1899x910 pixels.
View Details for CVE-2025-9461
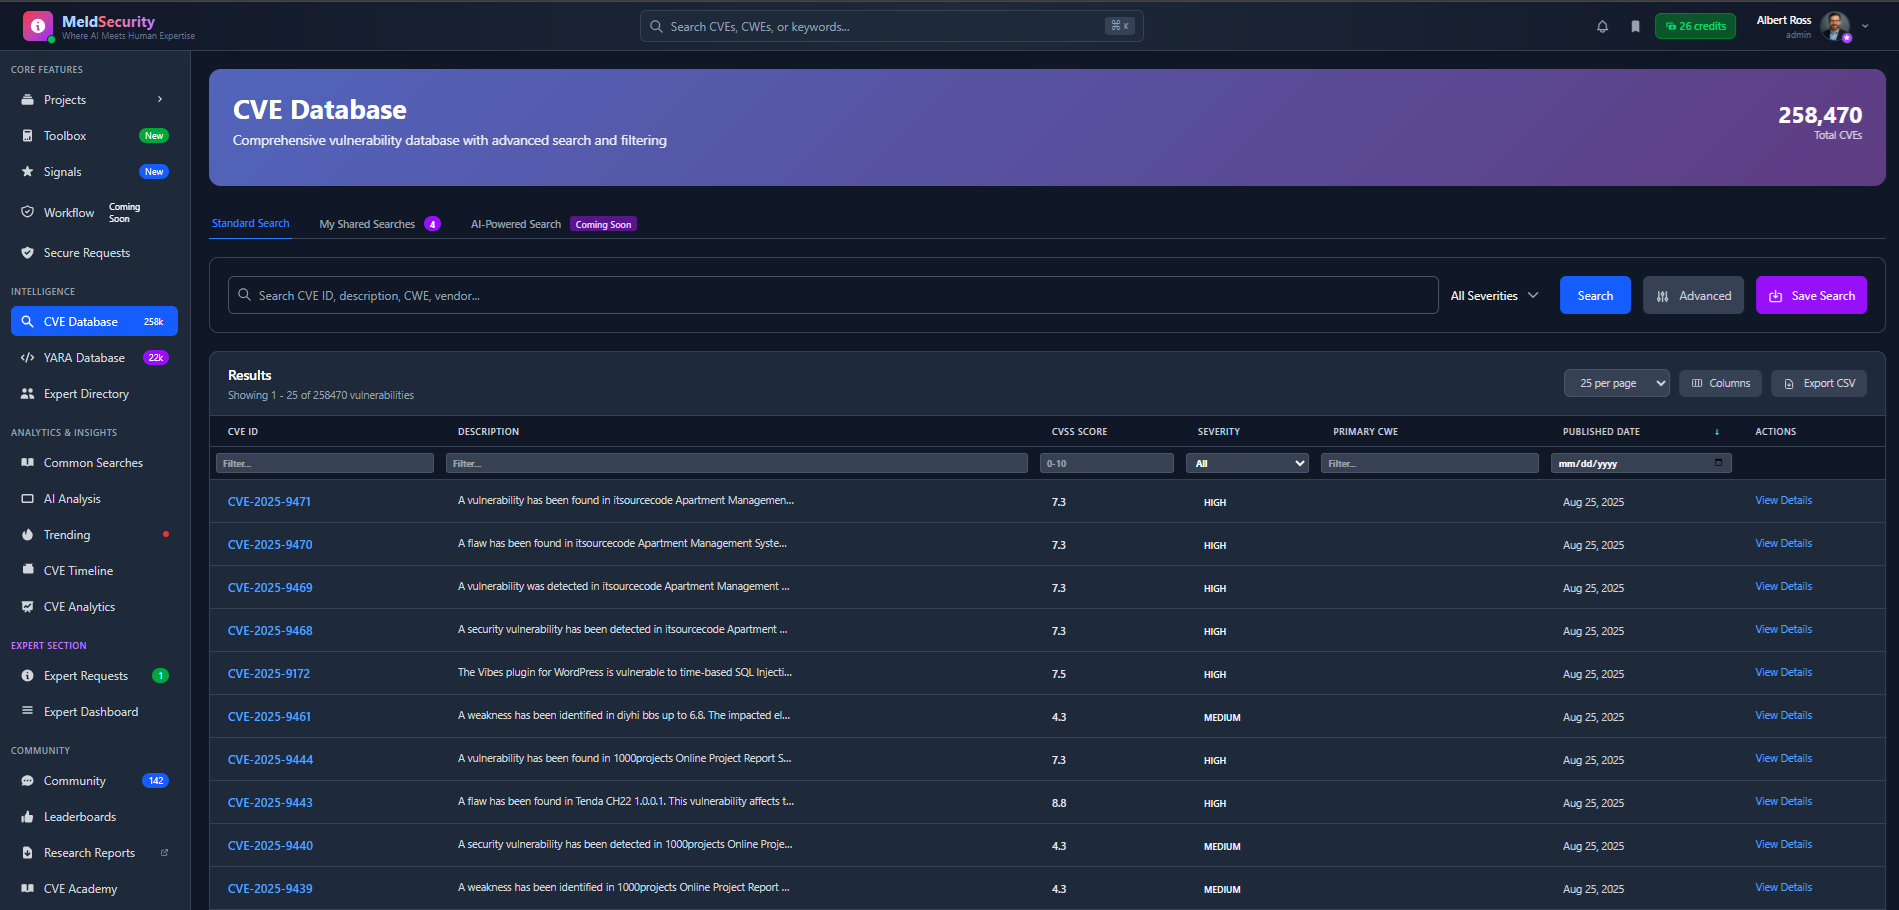click(x=1783, y=715)
